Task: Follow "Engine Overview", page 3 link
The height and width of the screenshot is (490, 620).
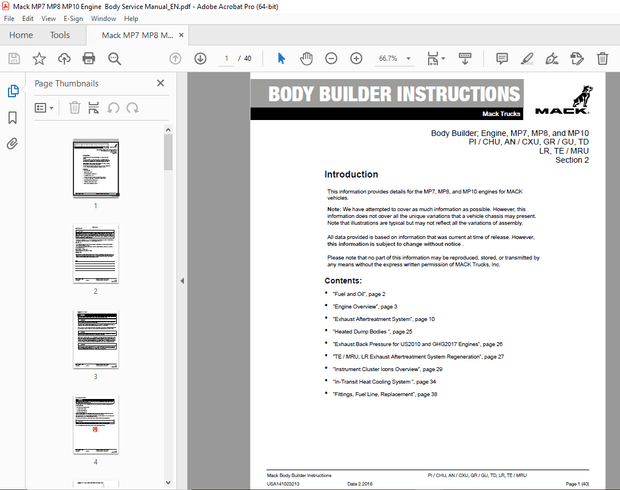Action: (x=365, y=306)
